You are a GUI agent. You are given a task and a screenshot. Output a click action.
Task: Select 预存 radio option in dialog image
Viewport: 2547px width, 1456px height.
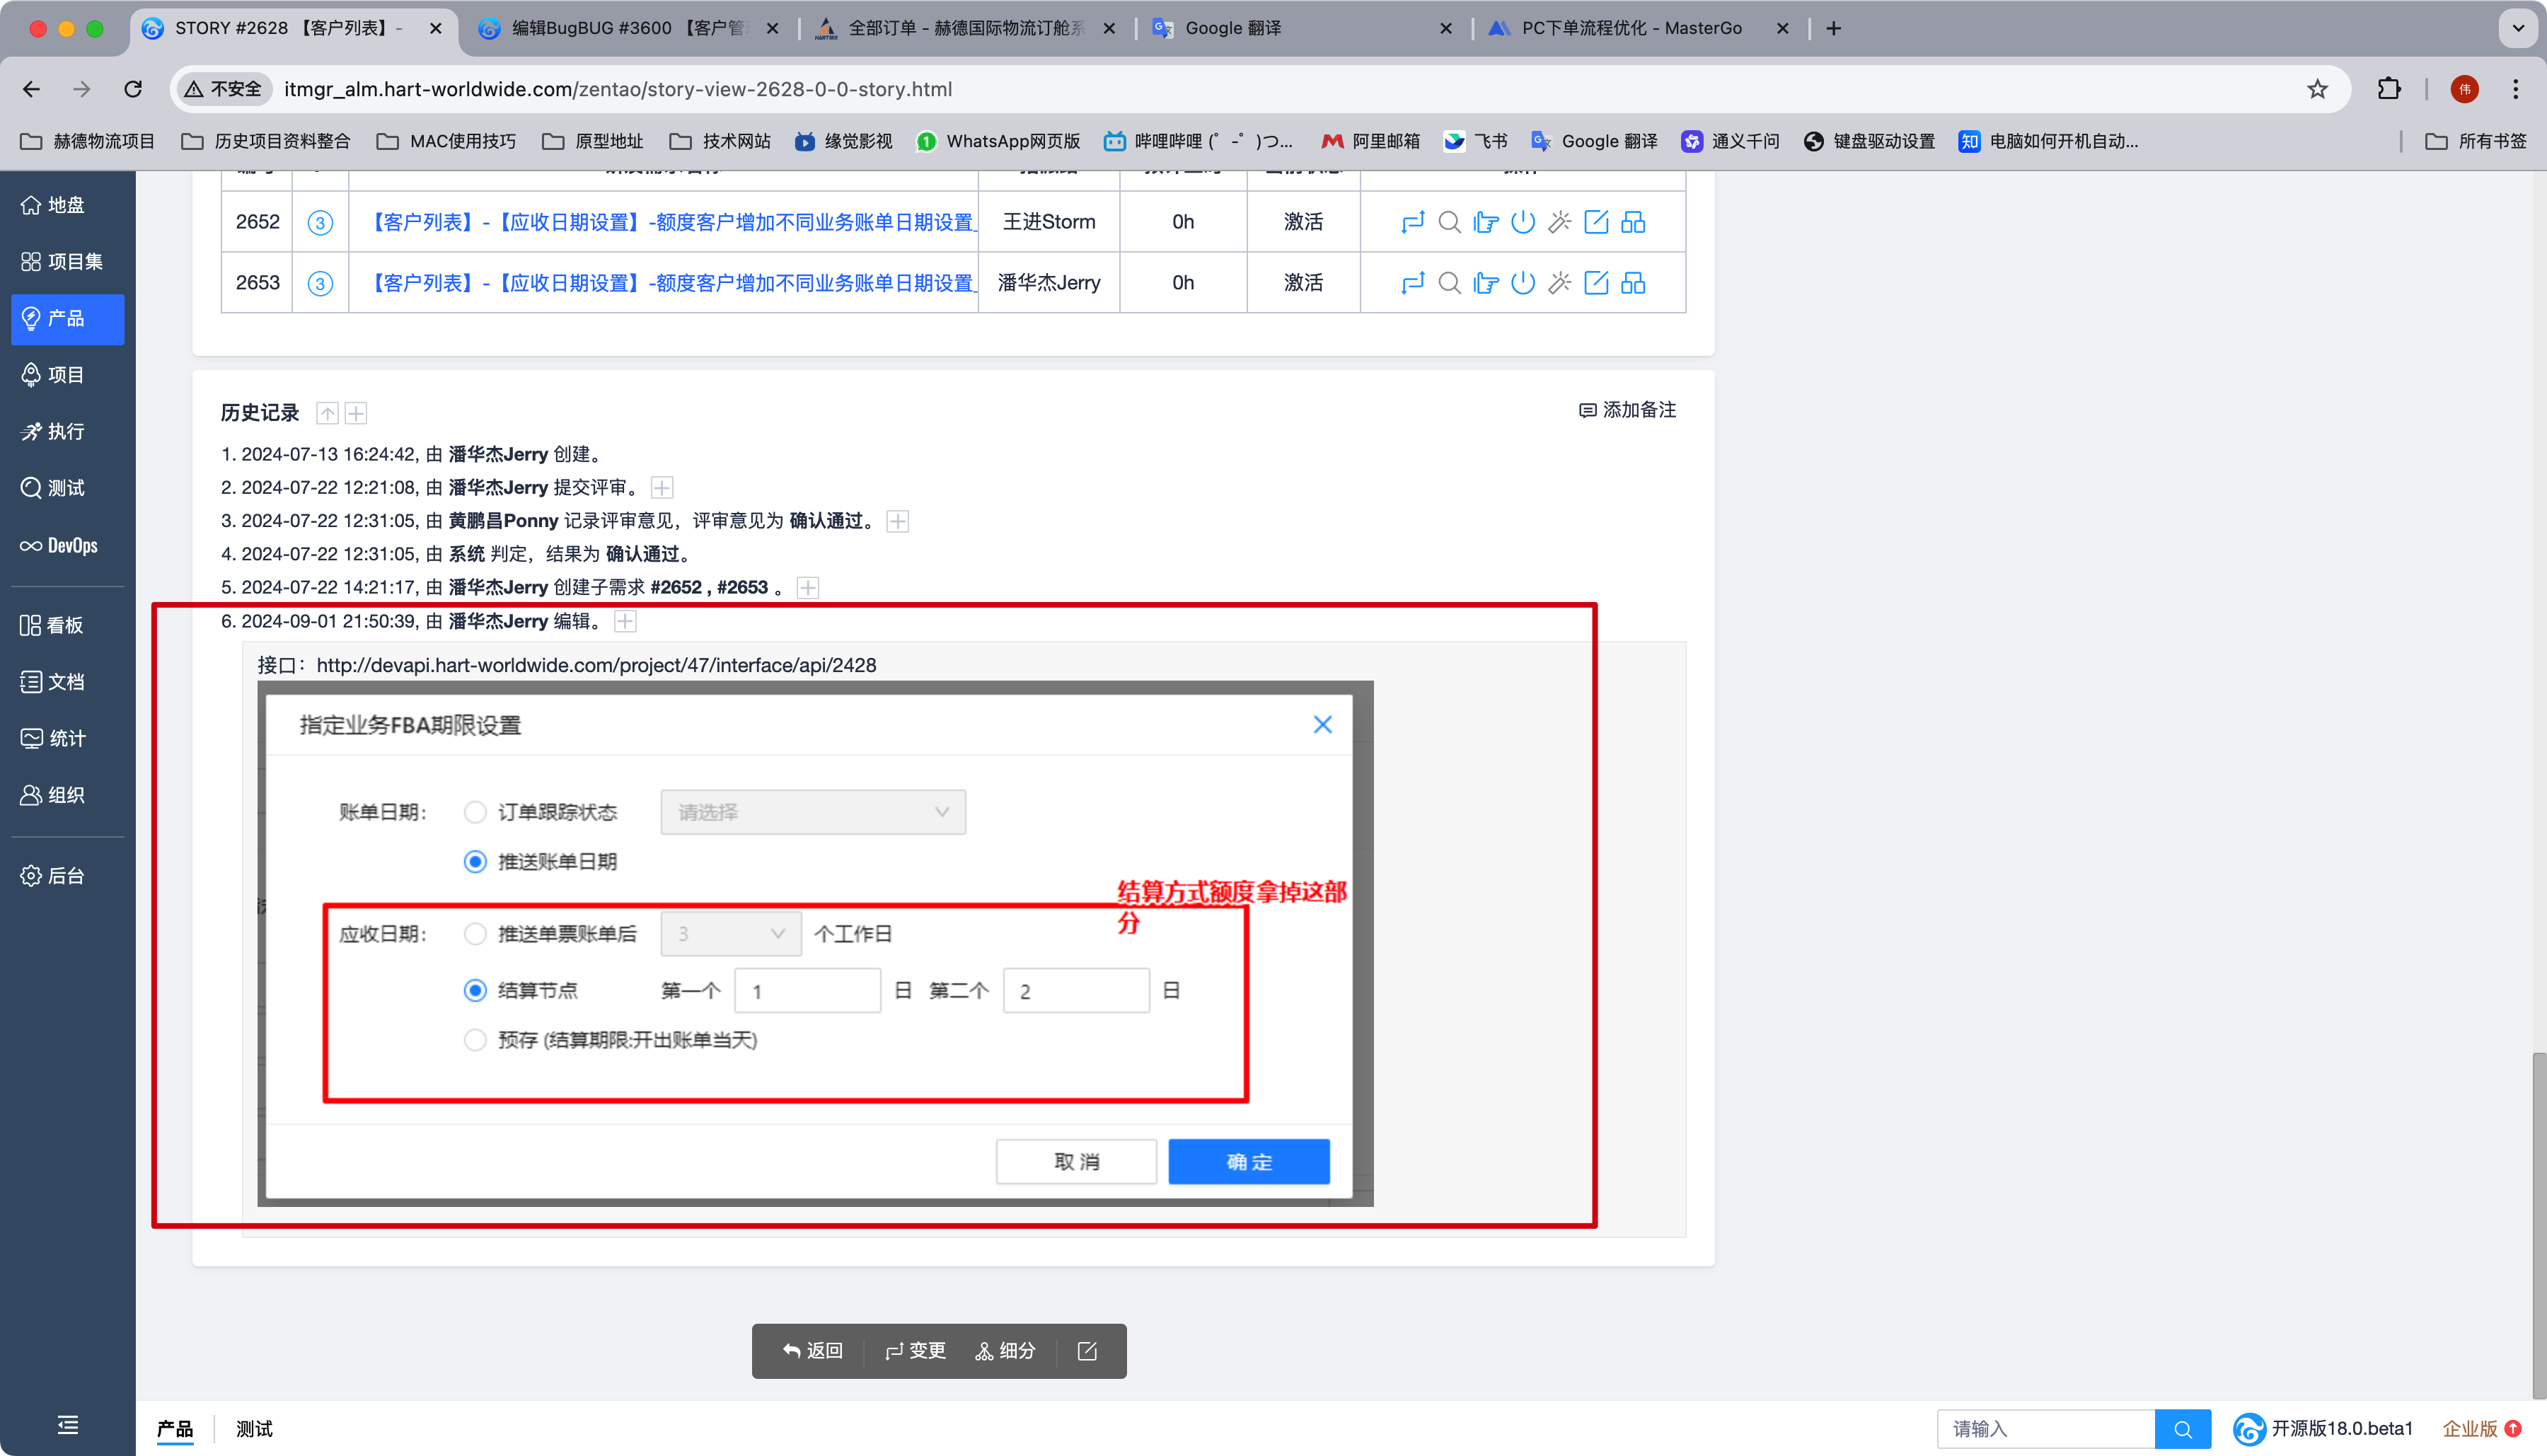pyautogui.click(x=475, y=1040)
